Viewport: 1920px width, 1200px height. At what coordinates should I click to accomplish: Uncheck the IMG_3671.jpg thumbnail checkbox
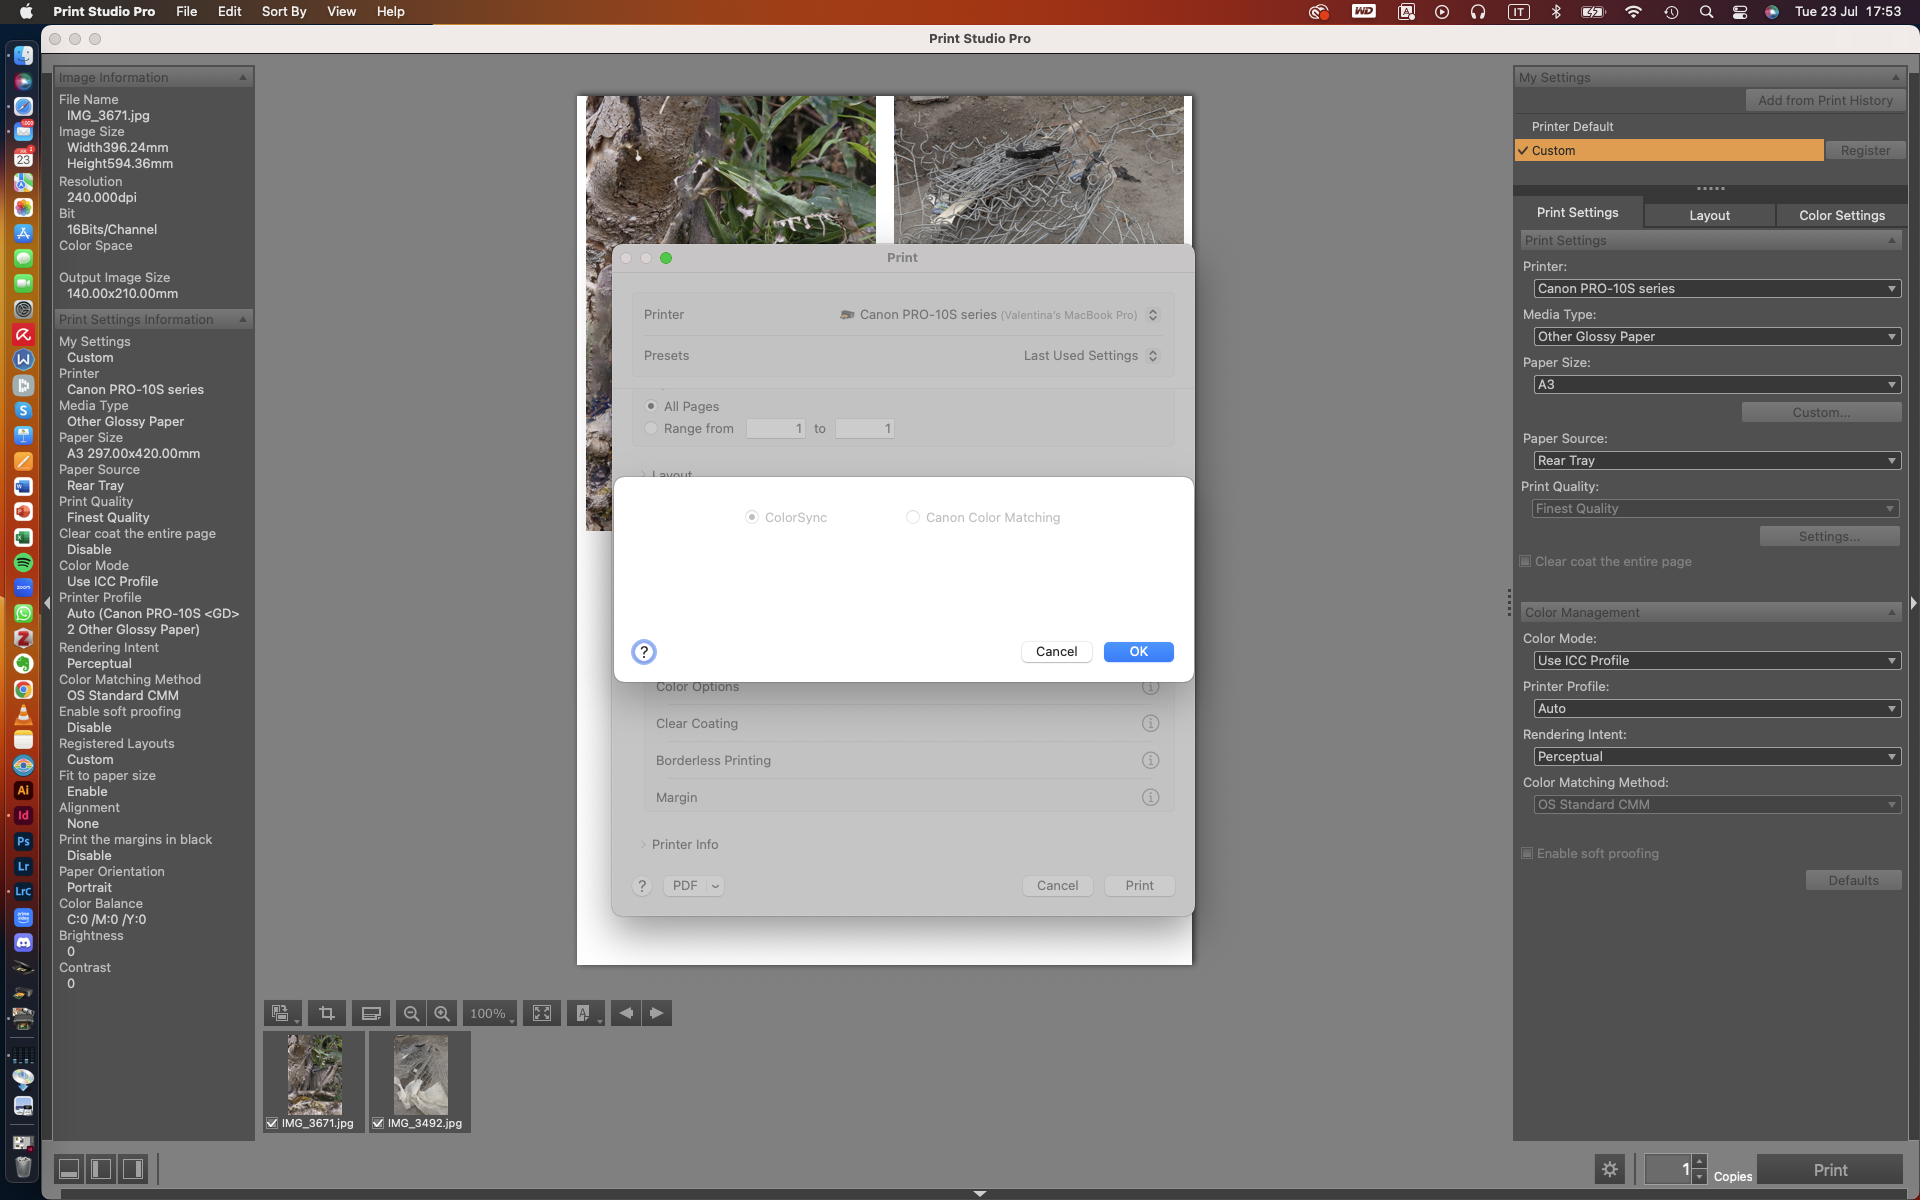[x=272, y=1123]
